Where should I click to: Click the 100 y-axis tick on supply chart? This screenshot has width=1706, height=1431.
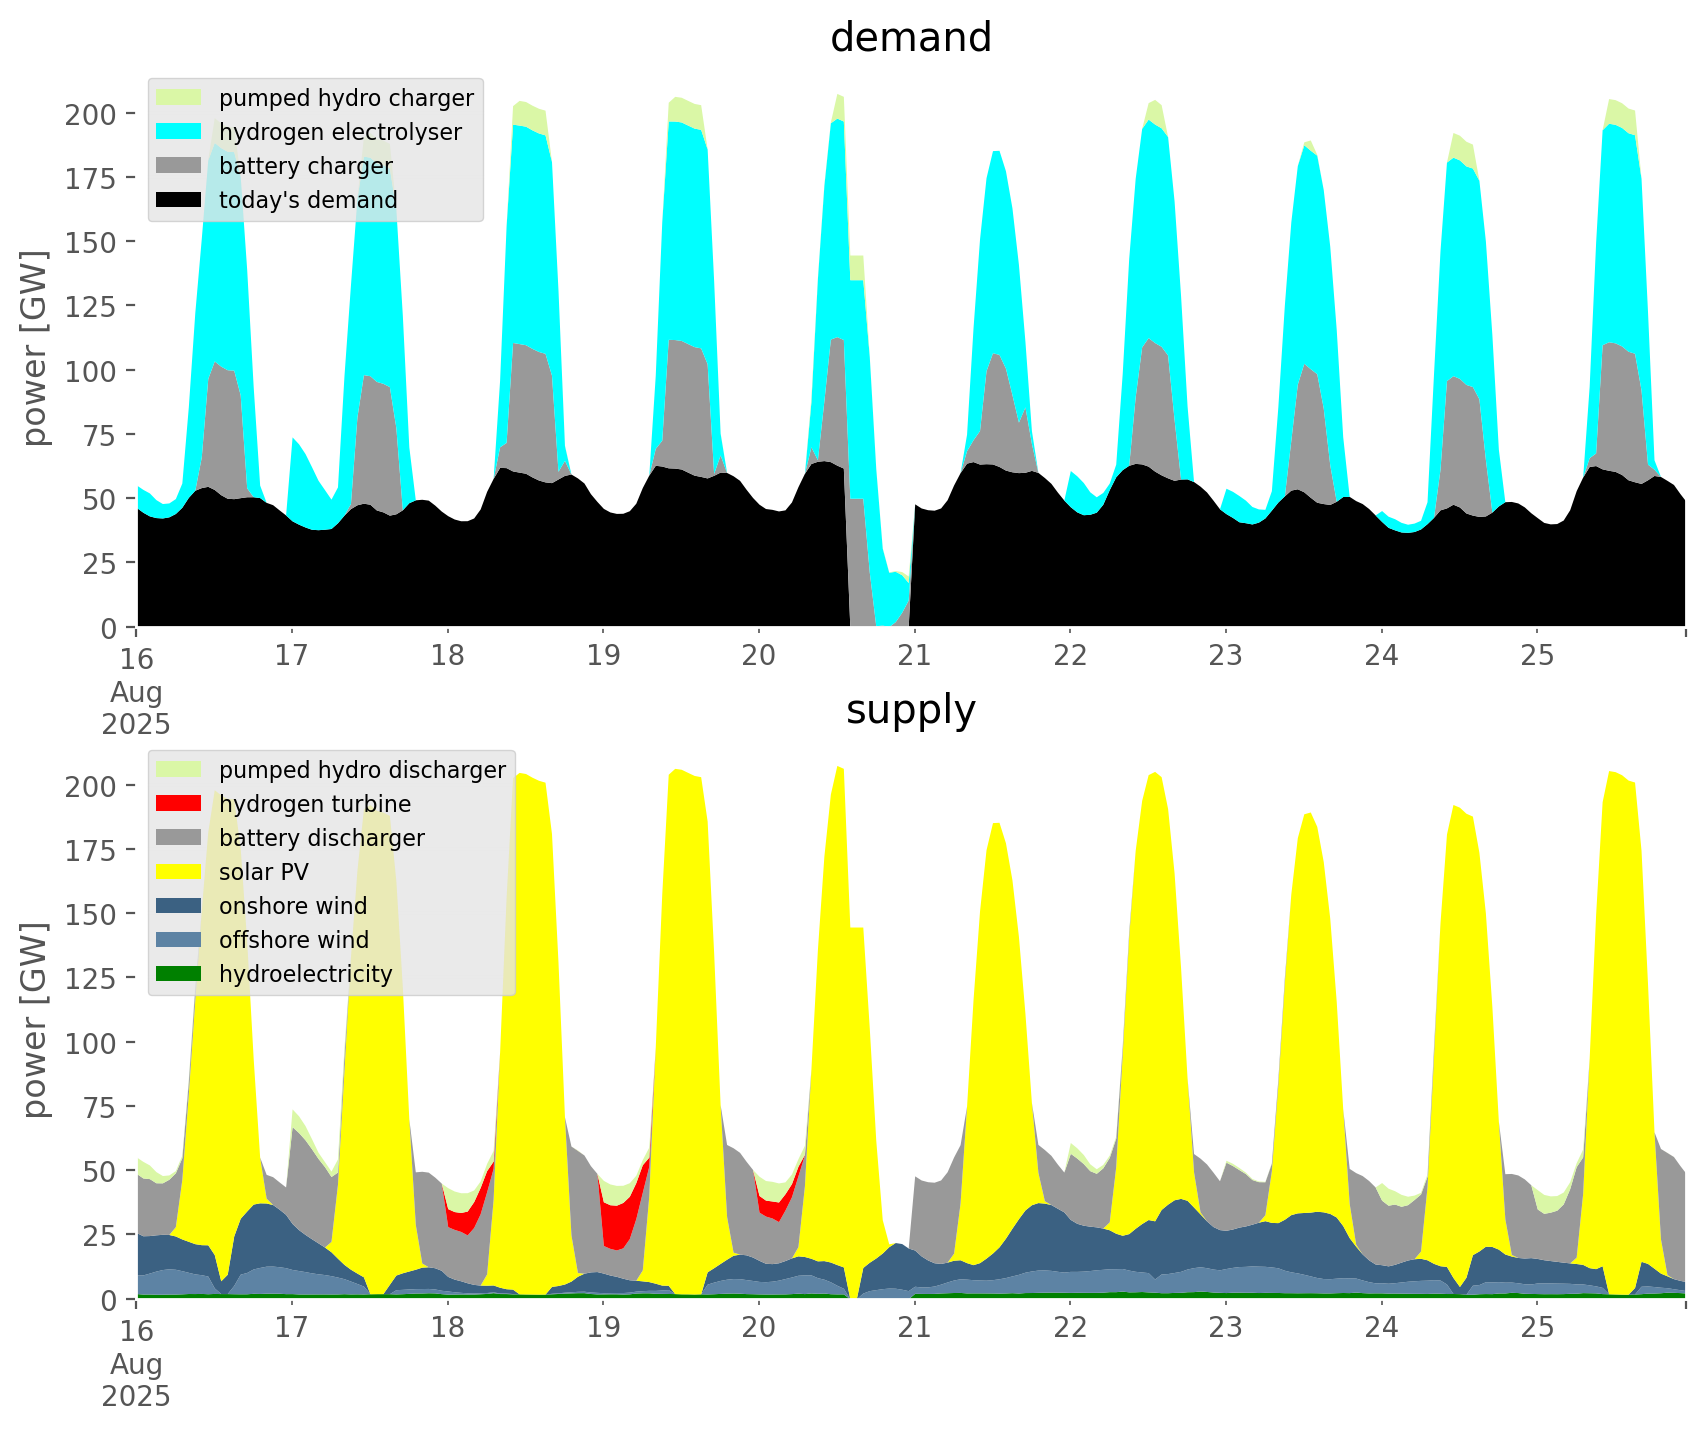92,1043
